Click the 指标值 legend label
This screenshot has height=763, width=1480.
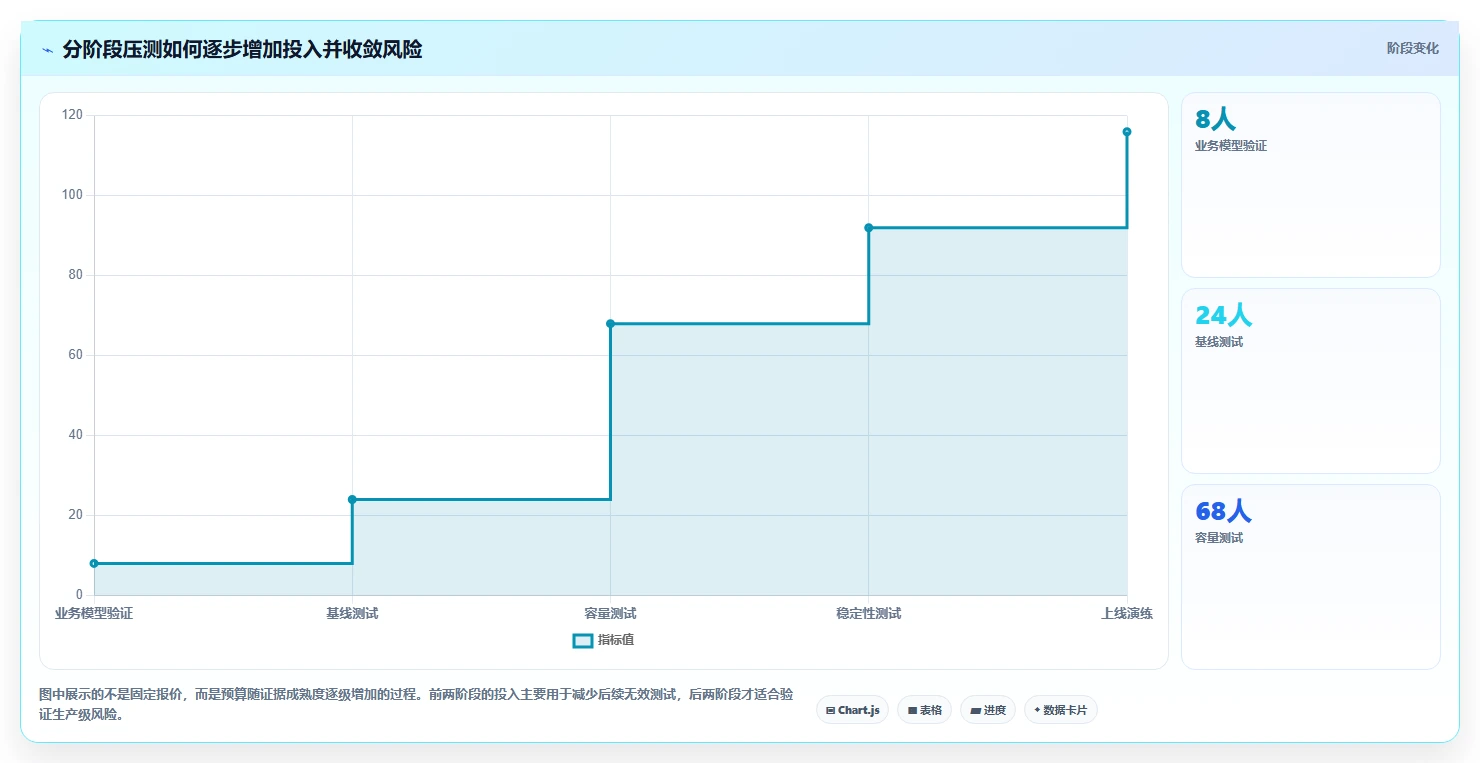click(616, 640)
